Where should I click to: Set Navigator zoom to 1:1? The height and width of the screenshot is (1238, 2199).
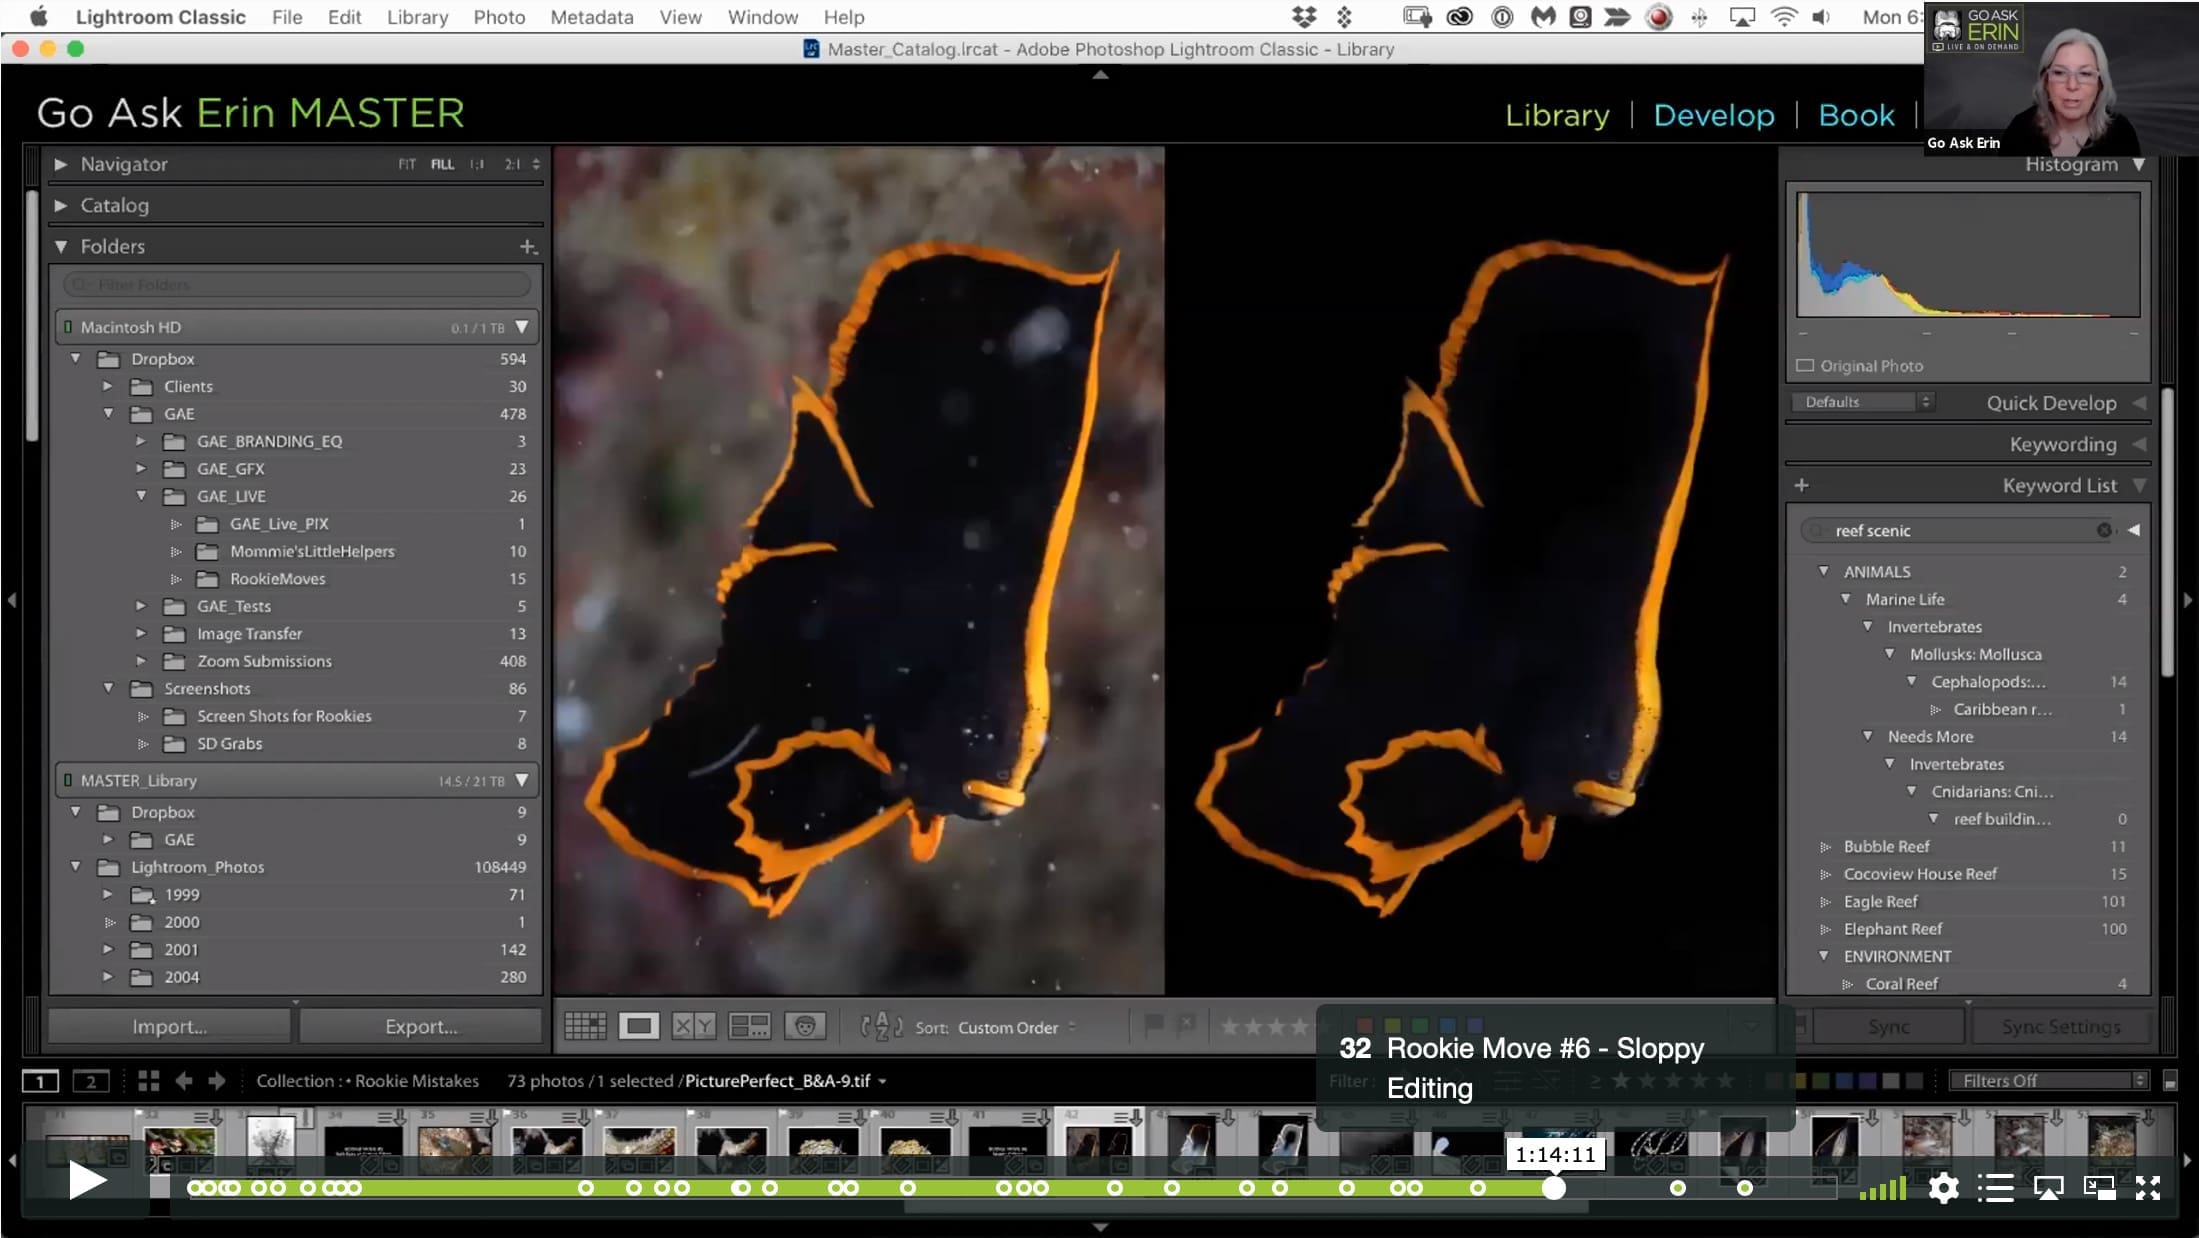tap(477, 164)
